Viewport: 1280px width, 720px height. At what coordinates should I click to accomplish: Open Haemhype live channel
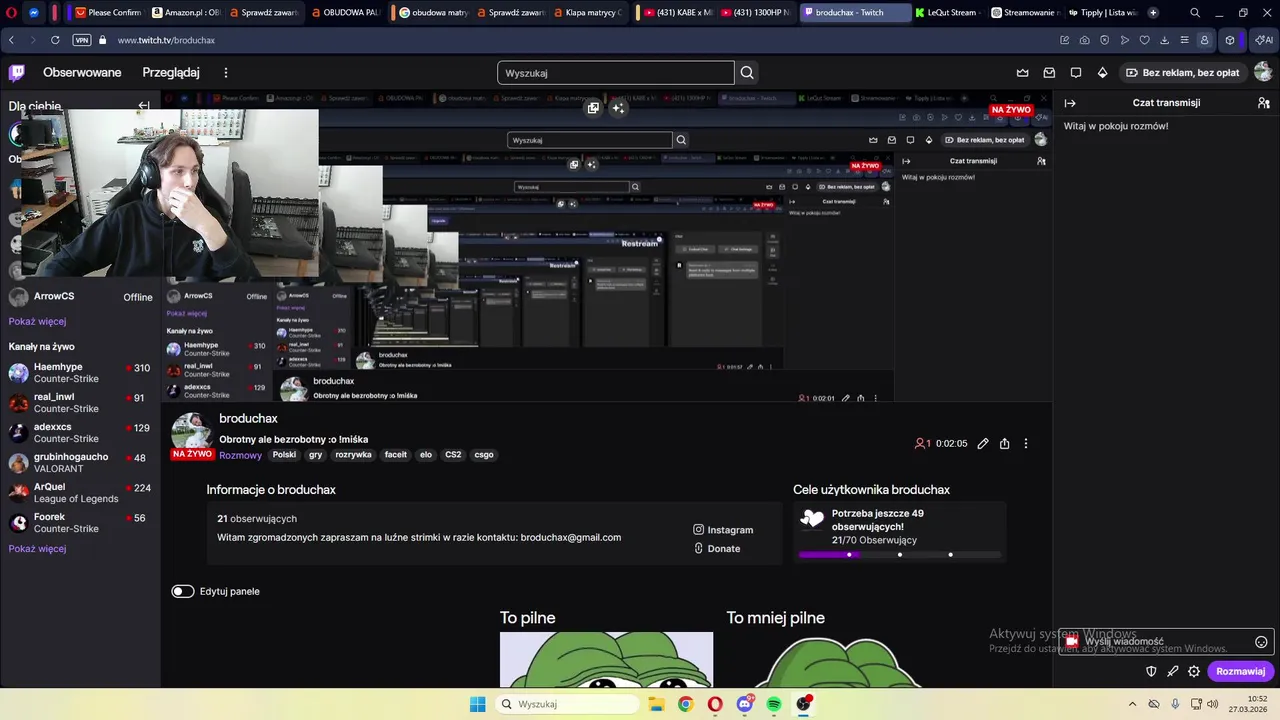pyautogui.click(x=80, y=373)
